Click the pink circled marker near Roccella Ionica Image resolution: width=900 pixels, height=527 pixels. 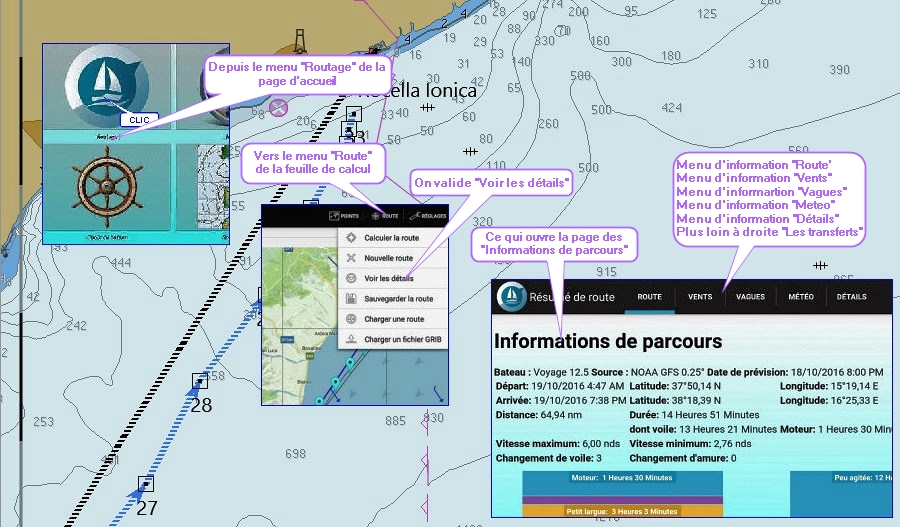tap(278, 108)
